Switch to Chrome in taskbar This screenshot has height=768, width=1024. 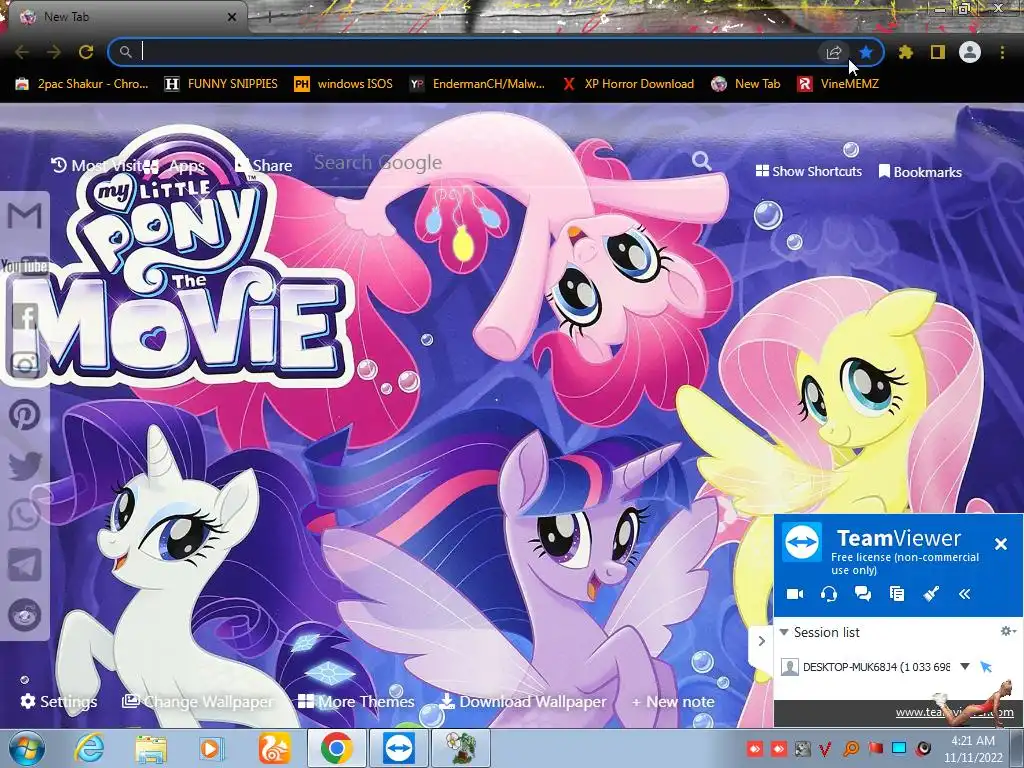336,748
